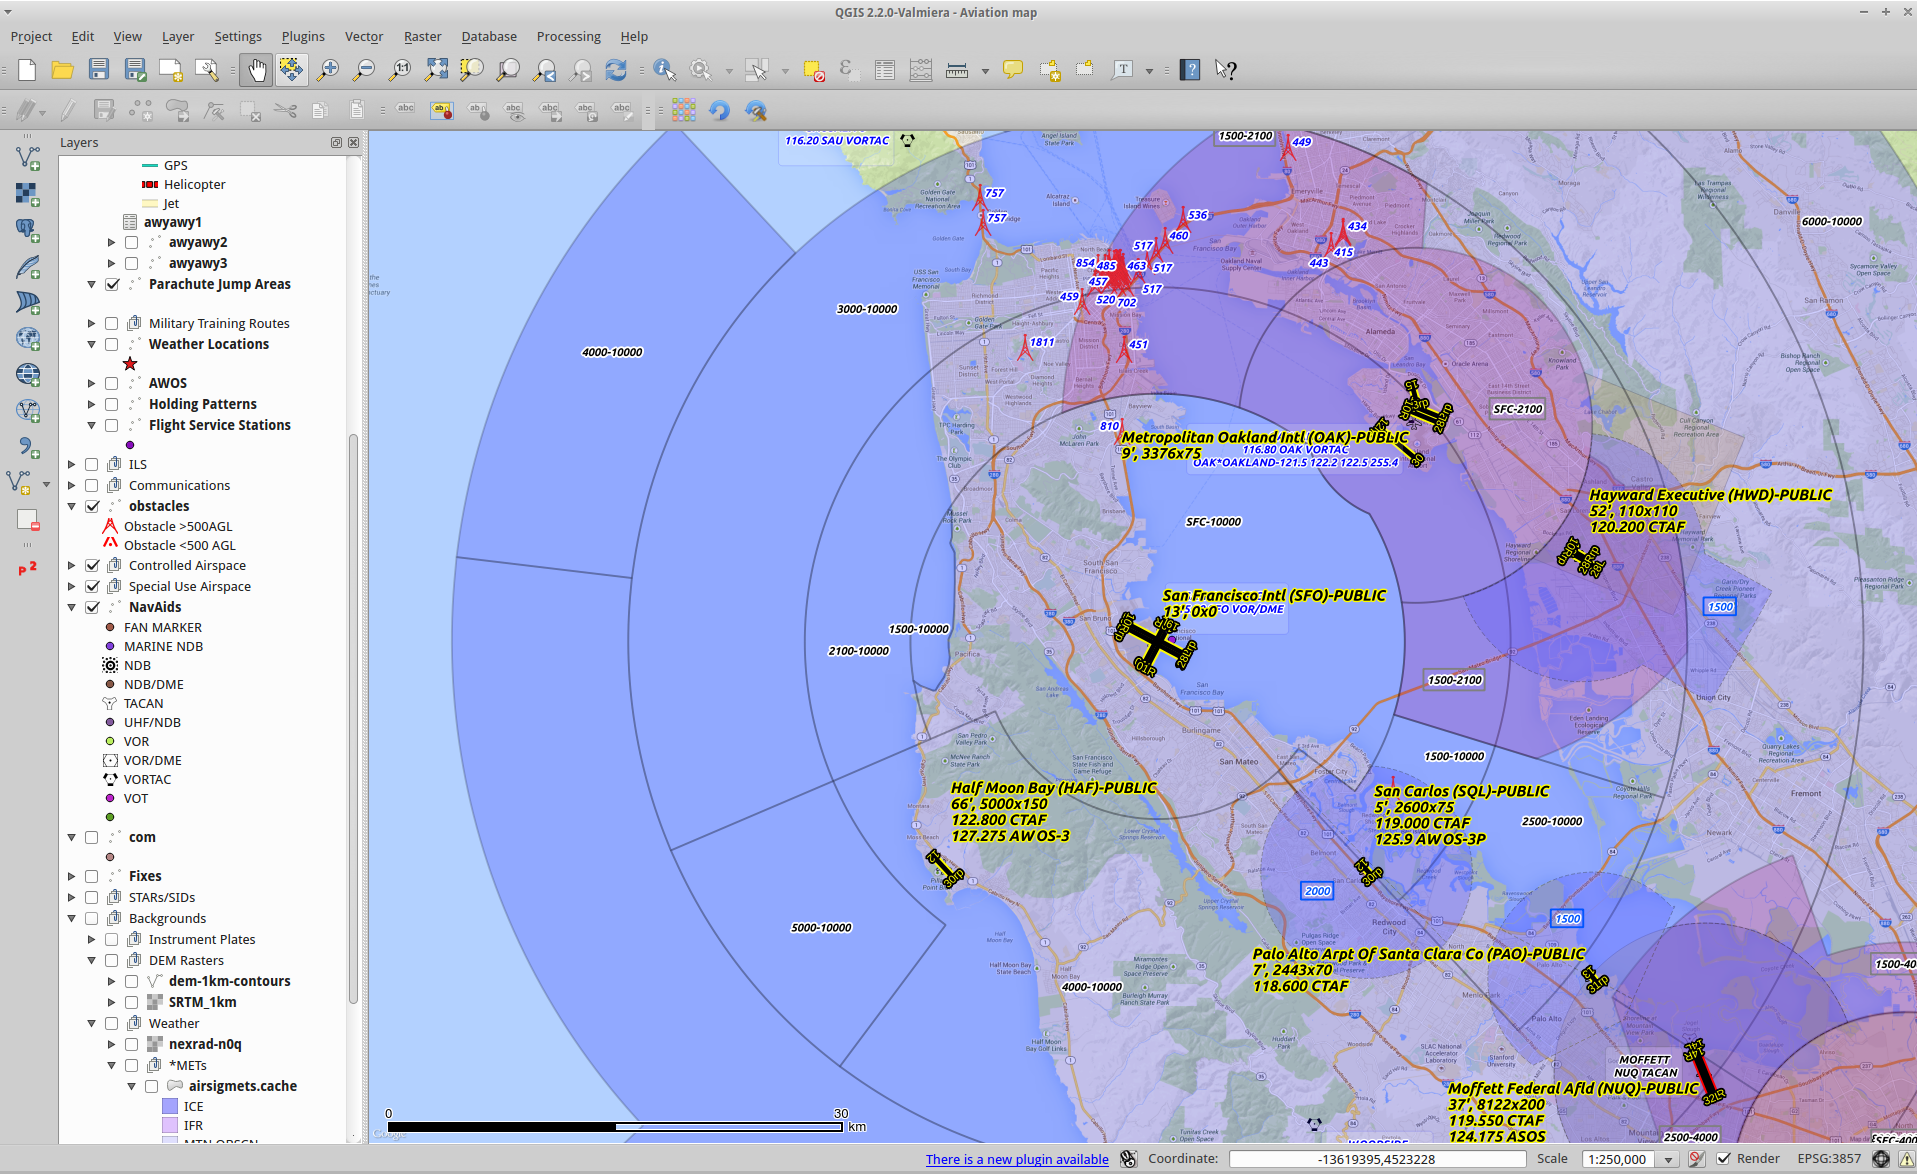Deselect features from all layers

(x=813, y=70)
